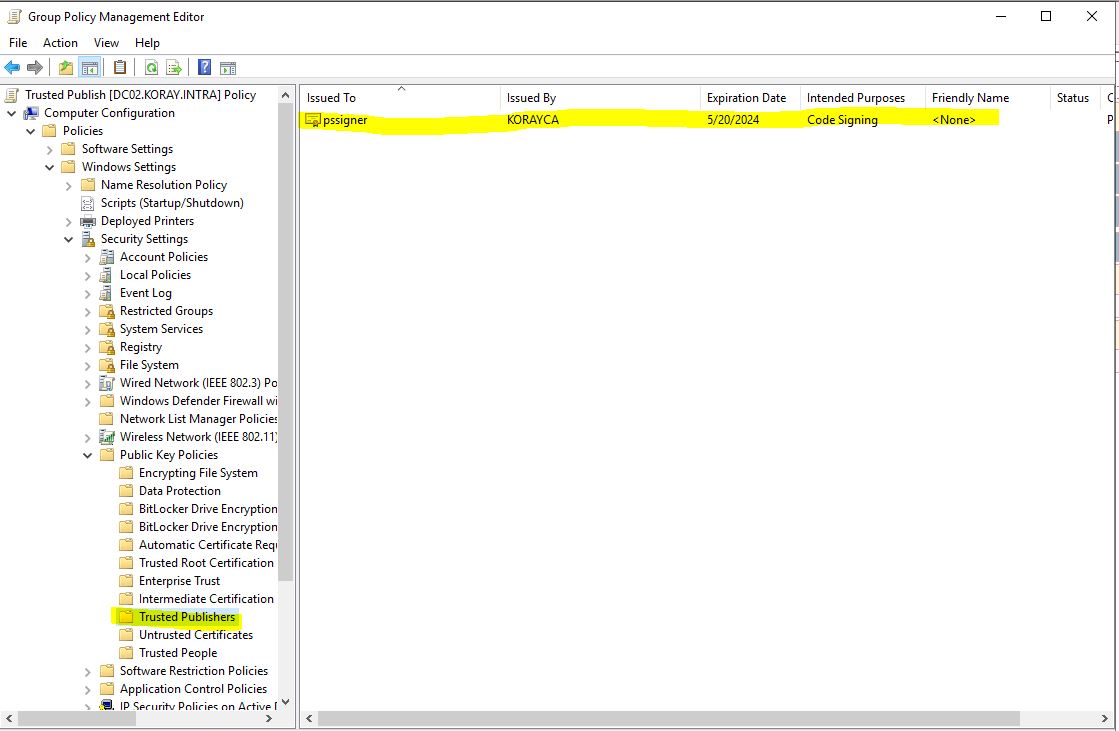Click the File System locked folder icon
Image resolution: width=1119 pixels, height=731 pixels.
107,365
